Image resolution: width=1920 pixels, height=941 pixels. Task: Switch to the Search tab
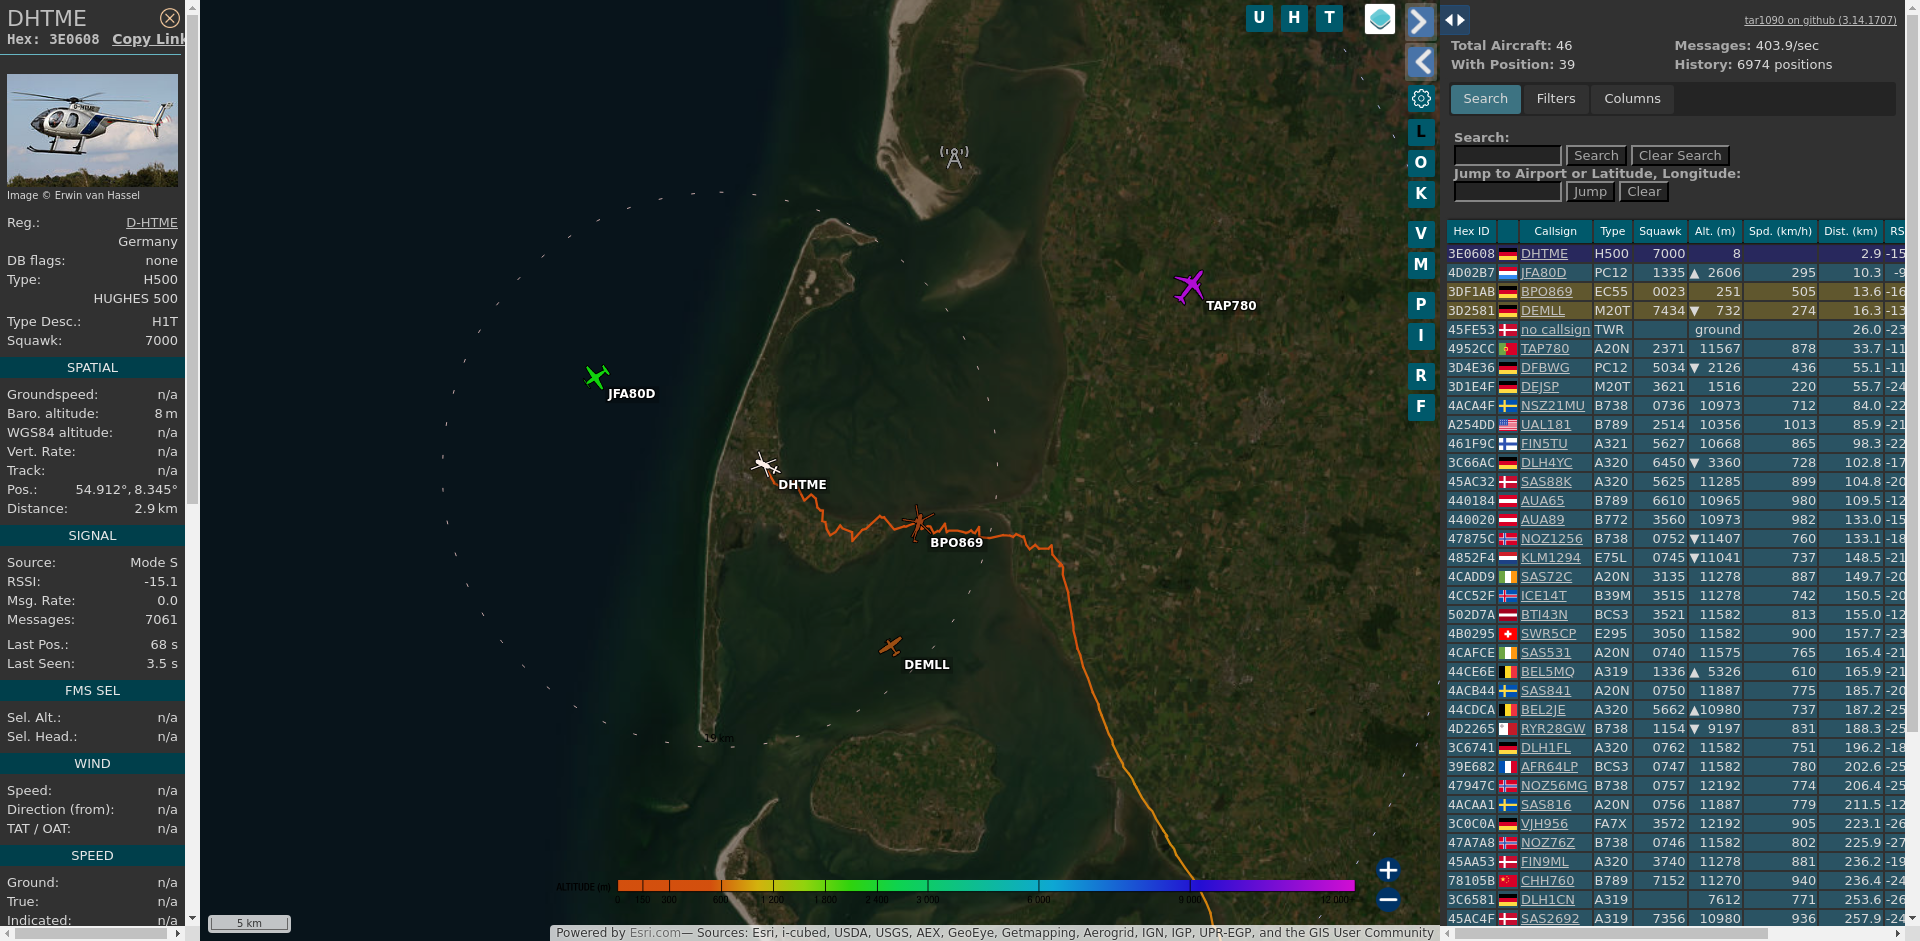(1485, 99)
